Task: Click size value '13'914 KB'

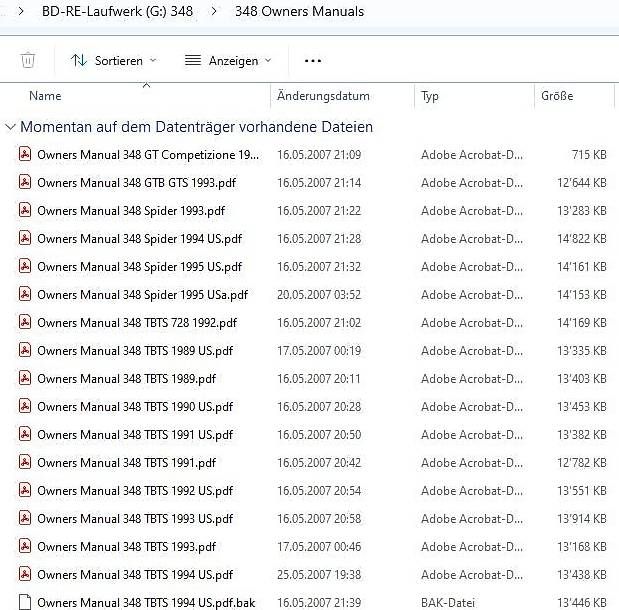Action: [x=581, y=518]
